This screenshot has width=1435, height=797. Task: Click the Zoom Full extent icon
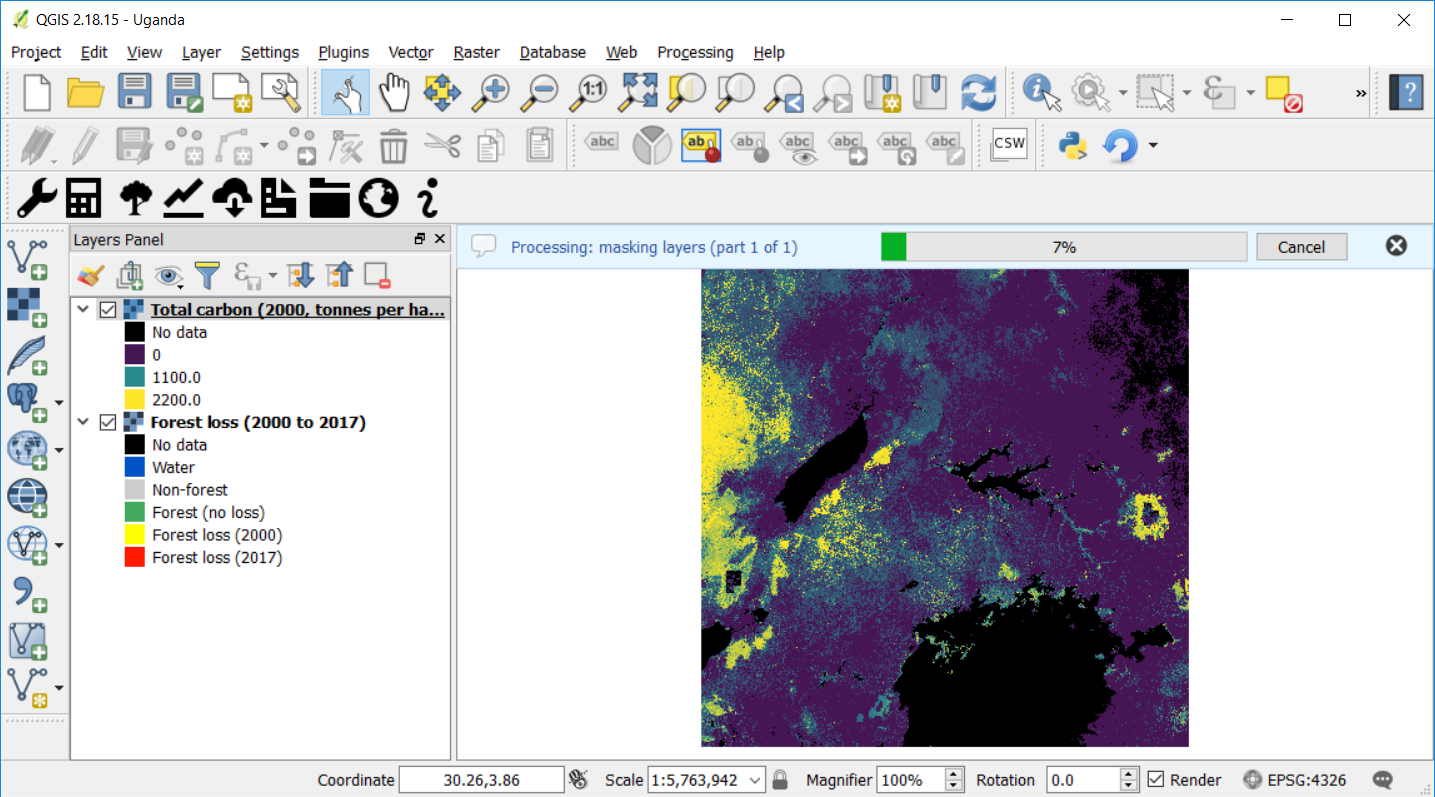[x=636, y=92]
